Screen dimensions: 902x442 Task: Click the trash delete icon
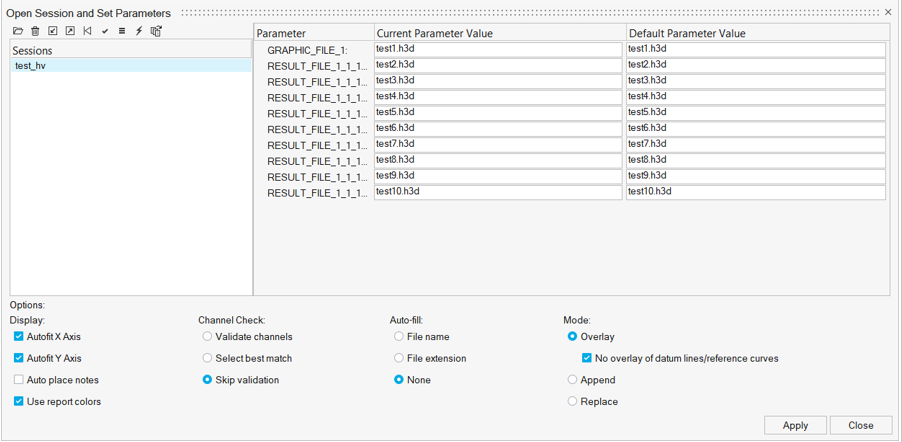point(35,31)
